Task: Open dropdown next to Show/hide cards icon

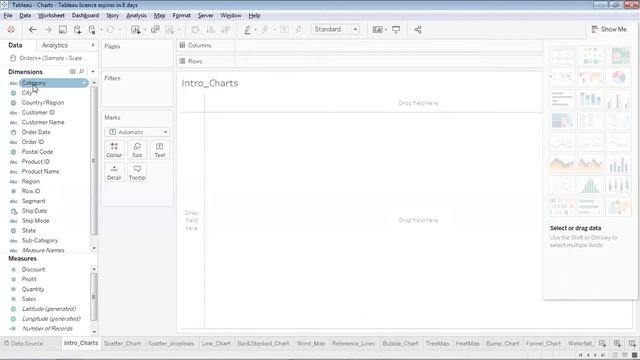Action: pos(386,30)
